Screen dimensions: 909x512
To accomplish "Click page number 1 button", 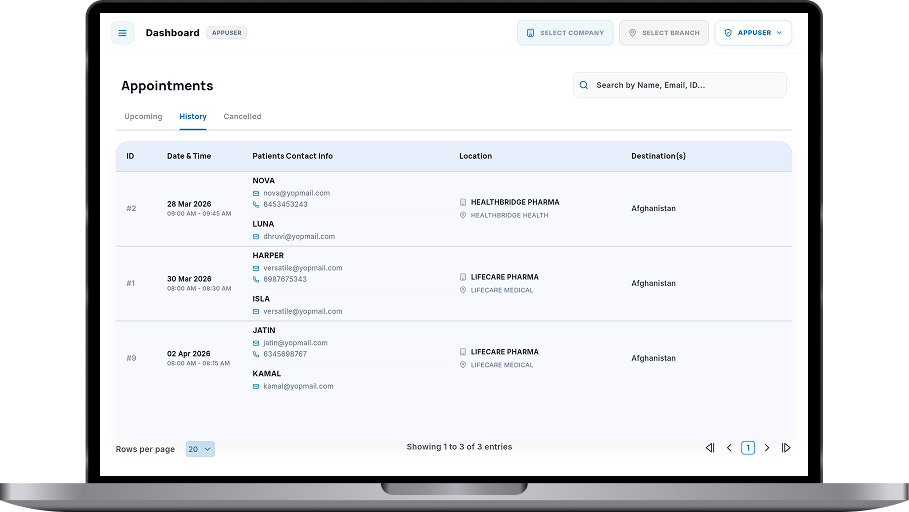I will [x=748, y=448].
